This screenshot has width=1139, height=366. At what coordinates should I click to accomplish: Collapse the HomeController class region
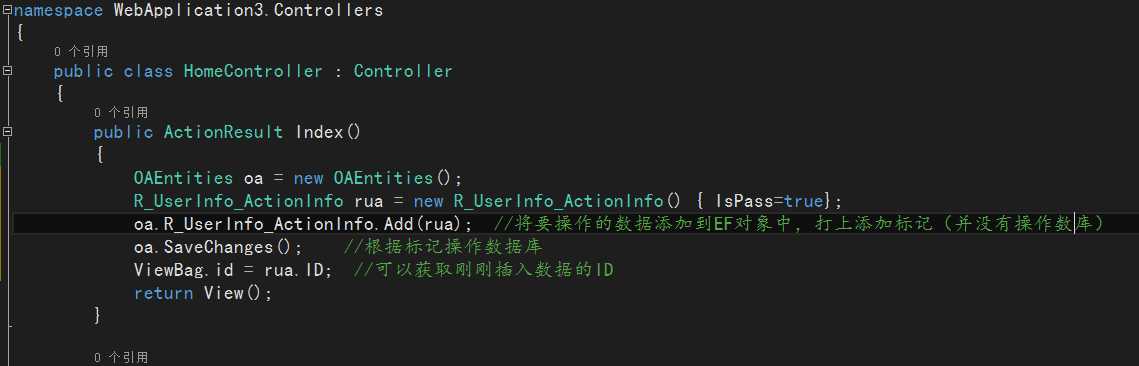coord(7,71)
